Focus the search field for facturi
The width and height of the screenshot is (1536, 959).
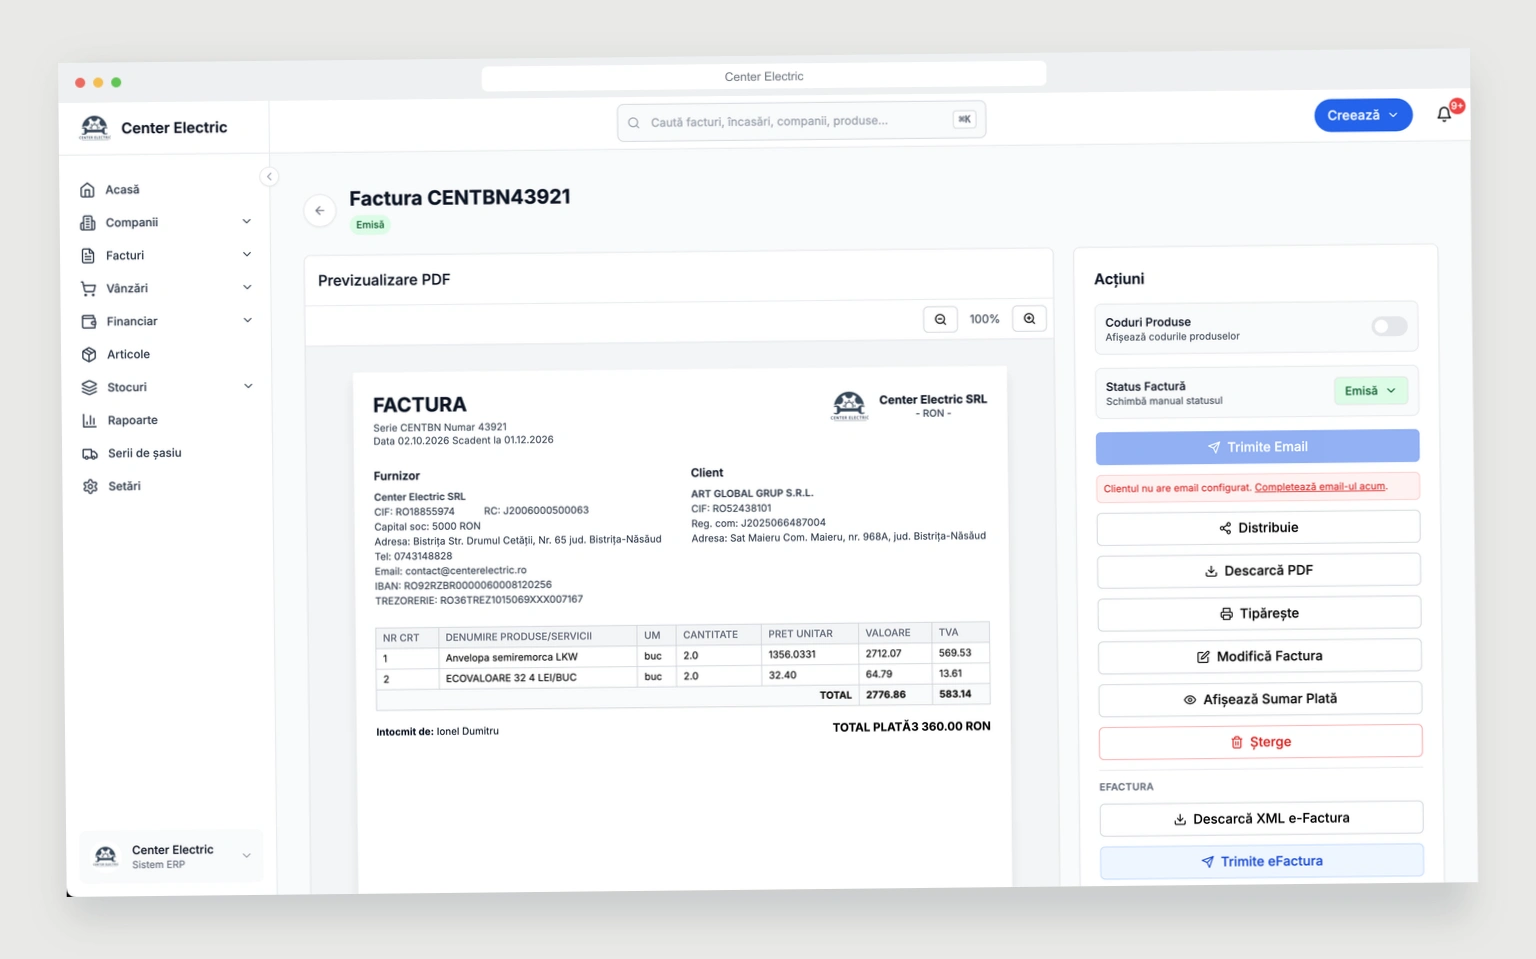pos(801,121)
